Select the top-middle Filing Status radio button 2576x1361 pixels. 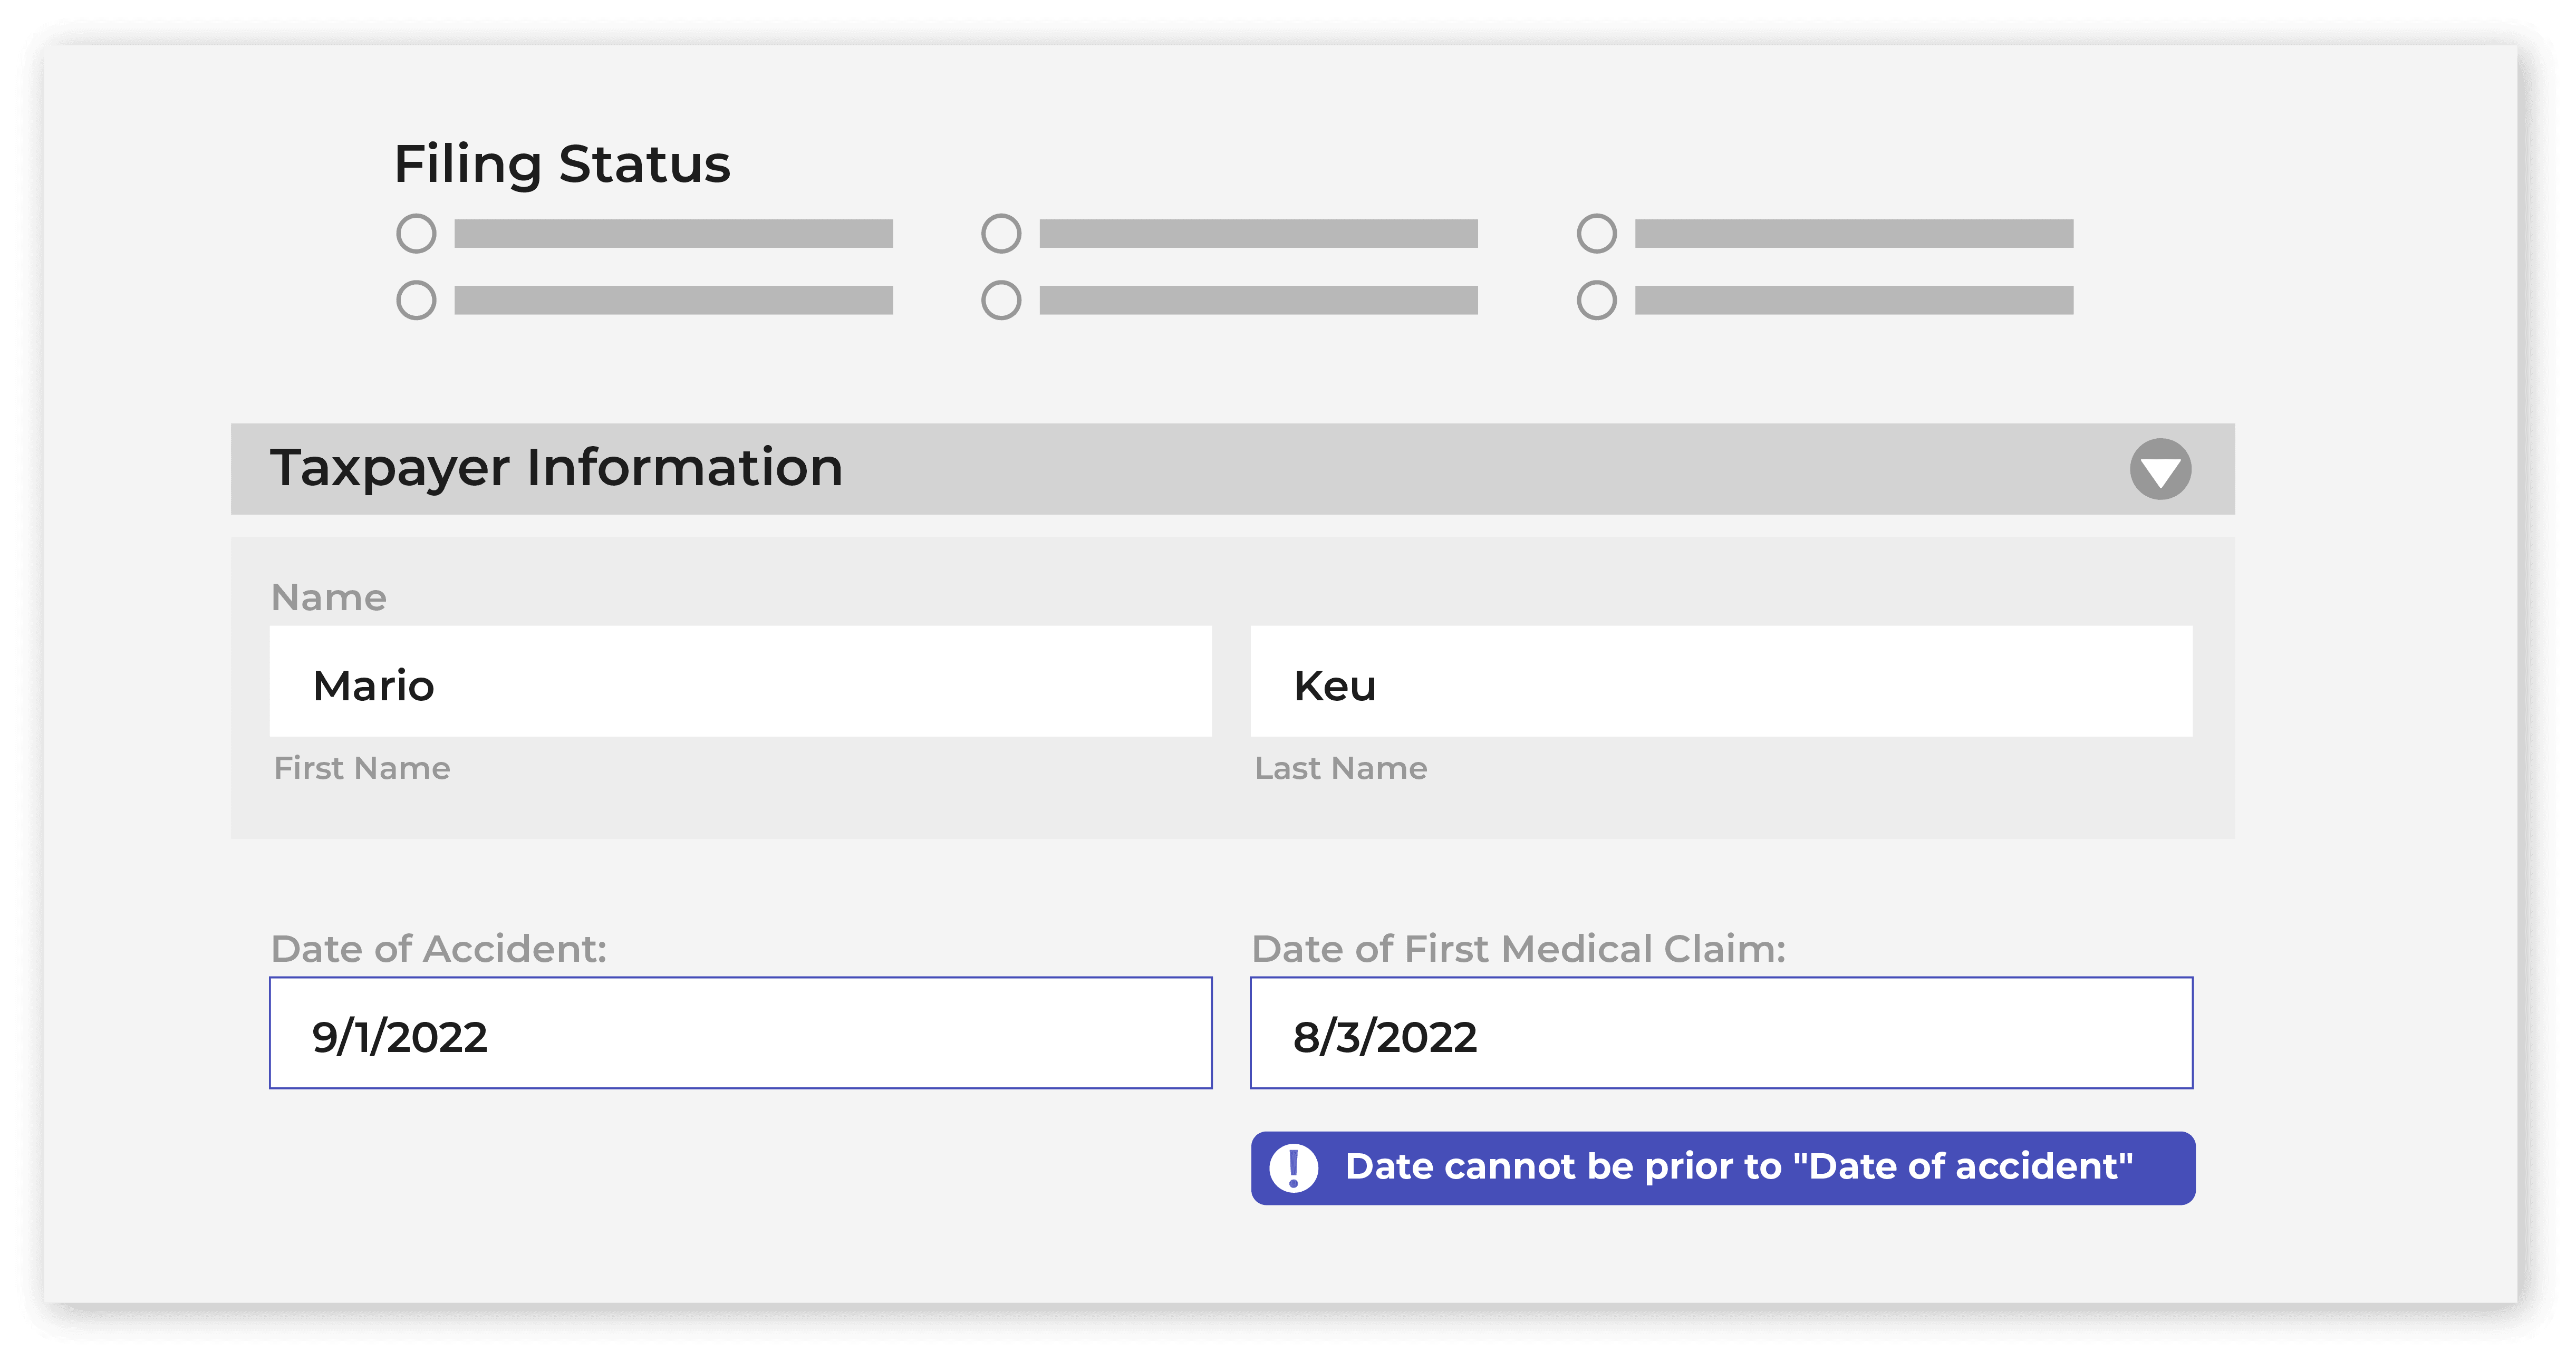coord(1001,234)
